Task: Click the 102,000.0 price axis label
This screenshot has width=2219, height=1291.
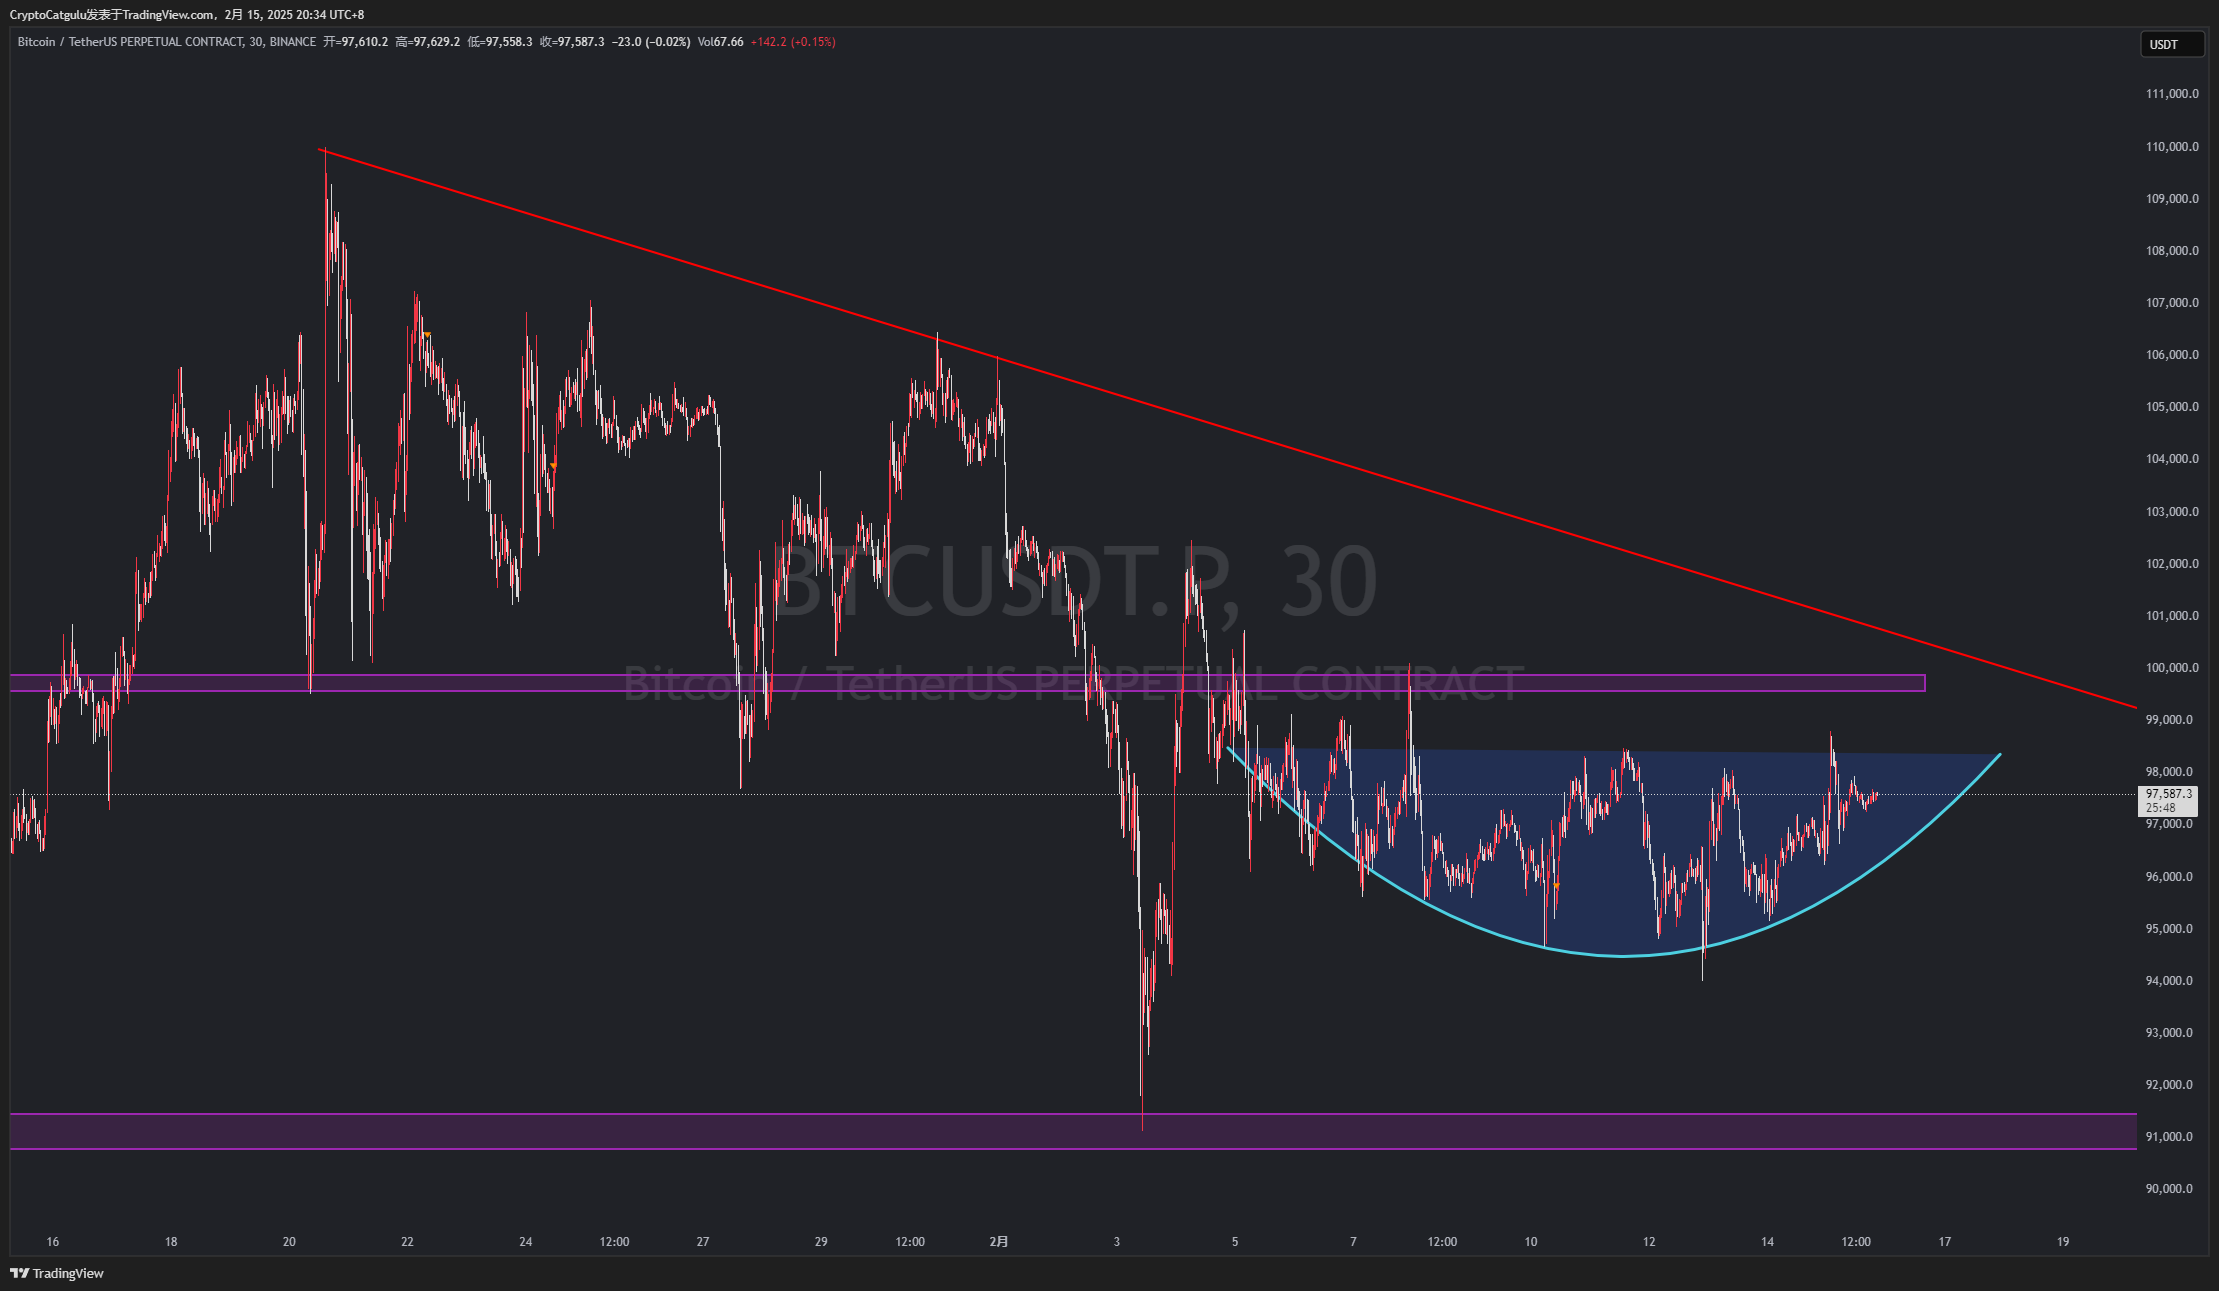Action: pyautogui.click(x=2172, y=563)
